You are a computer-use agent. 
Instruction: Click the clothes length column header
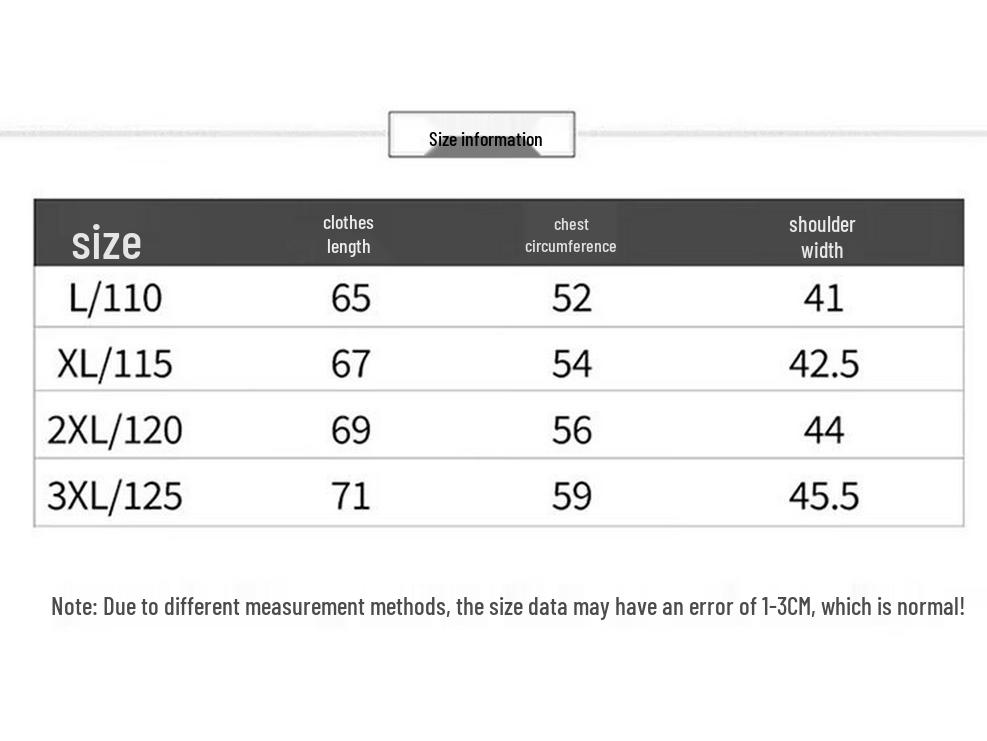click(348, 234)
